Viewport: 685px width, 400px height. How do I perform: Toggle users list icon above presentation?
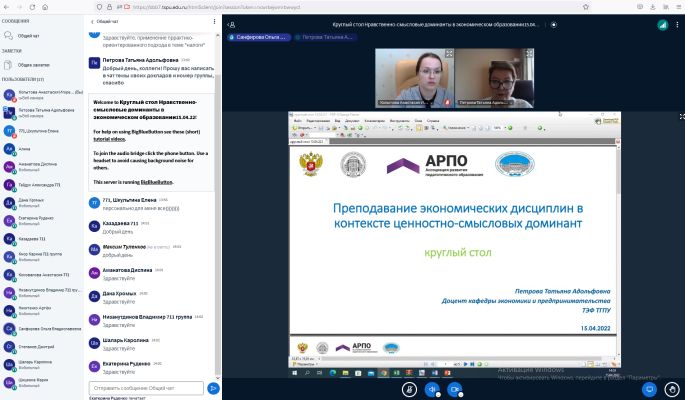click(232, 25)
